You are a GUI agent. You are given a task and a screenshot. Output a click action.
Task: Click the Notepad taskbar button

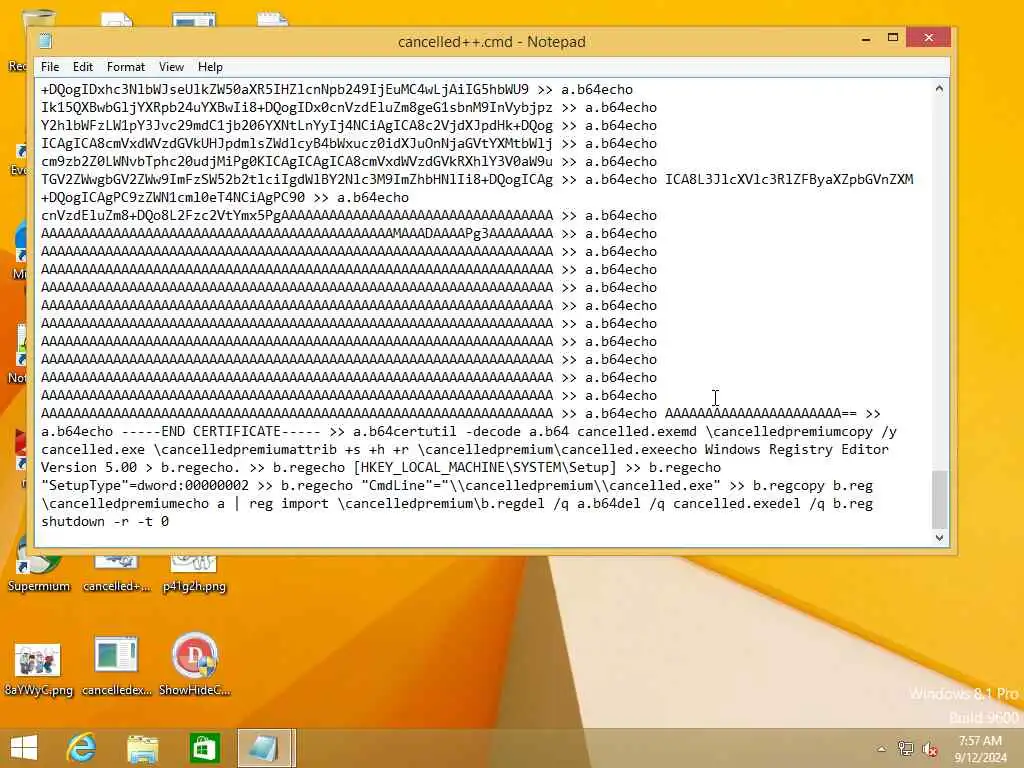pyautogui.click(x=266, y=748)
